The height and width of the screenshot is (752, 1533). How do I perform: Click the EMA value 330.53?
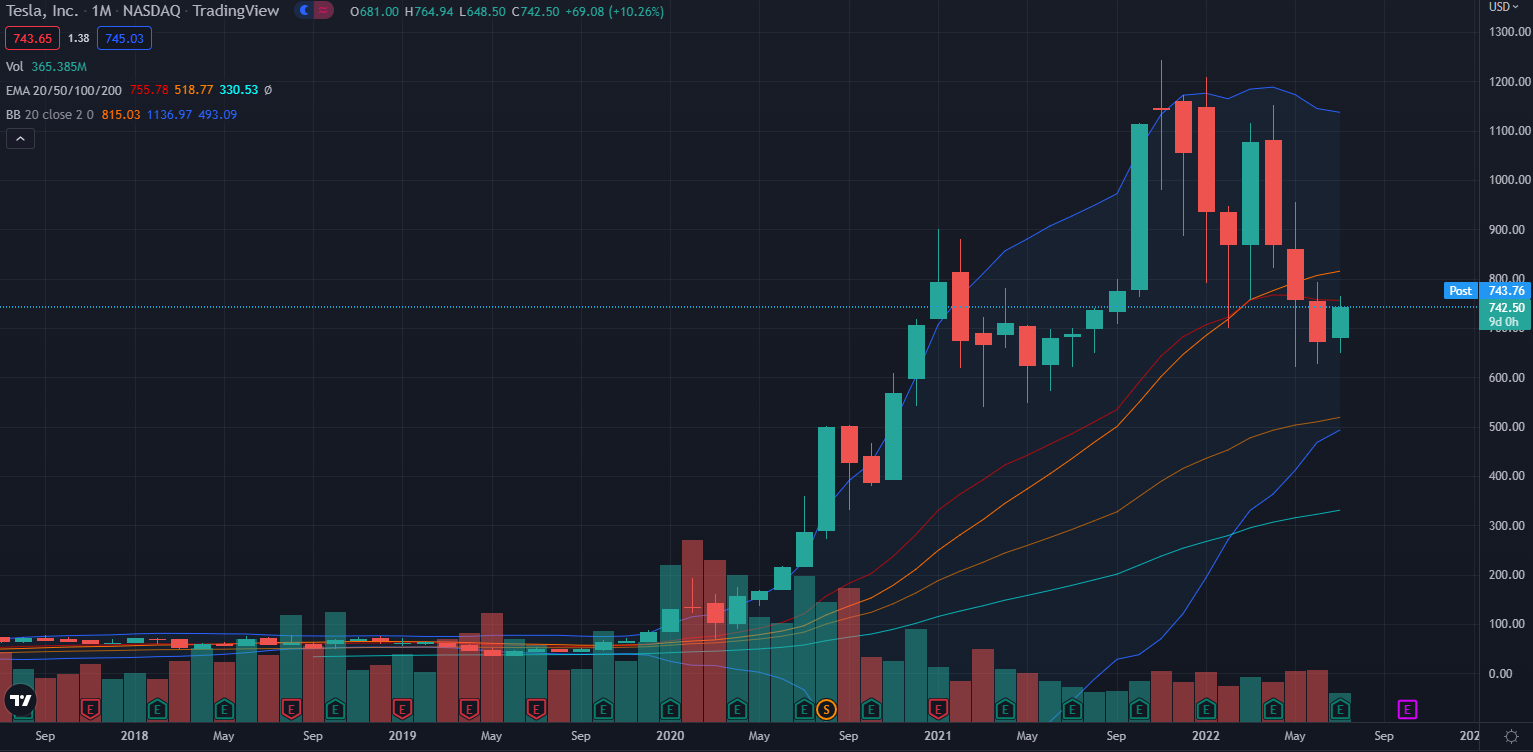[240, 90]
